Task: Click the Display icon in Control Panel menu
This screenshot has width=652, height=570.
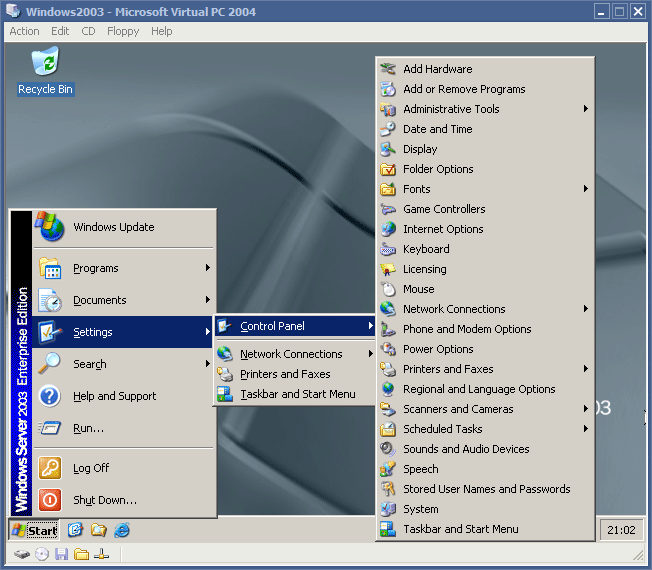Action: click(388, 149)
